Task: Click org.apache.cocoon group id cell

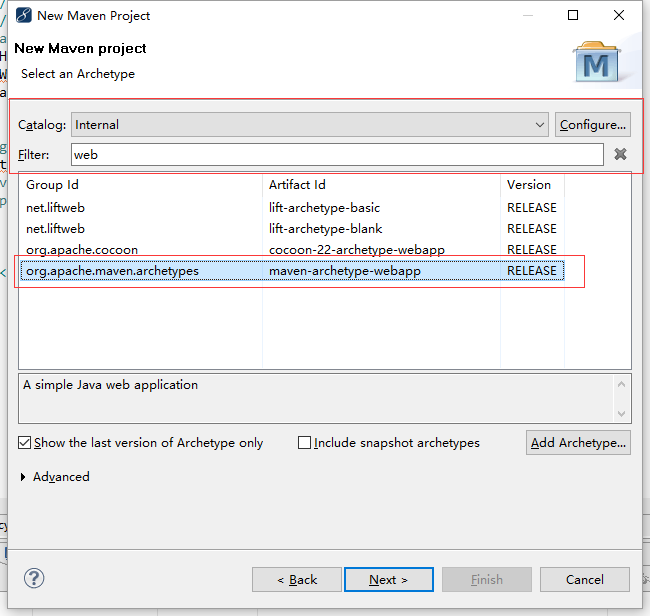Action: pyautogui.click(x=82, y=250)
